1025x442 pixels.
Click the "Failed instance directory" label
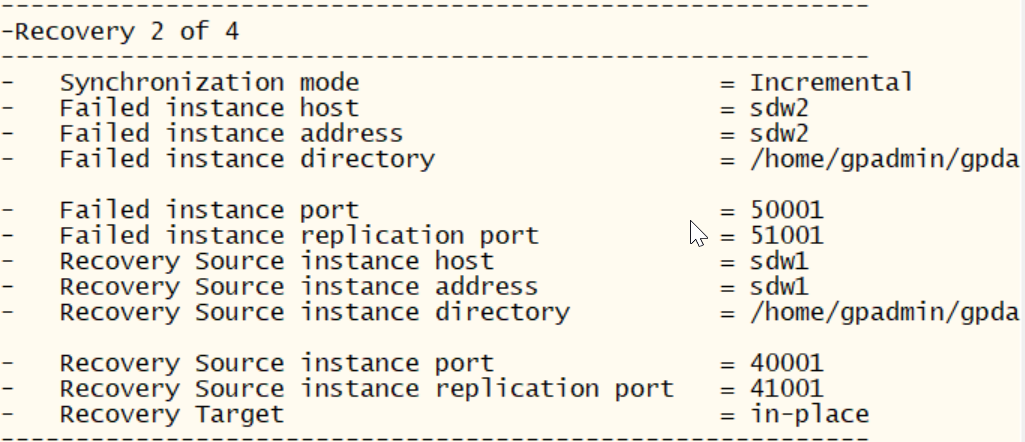pyautogui.click(x=247, y=159)
